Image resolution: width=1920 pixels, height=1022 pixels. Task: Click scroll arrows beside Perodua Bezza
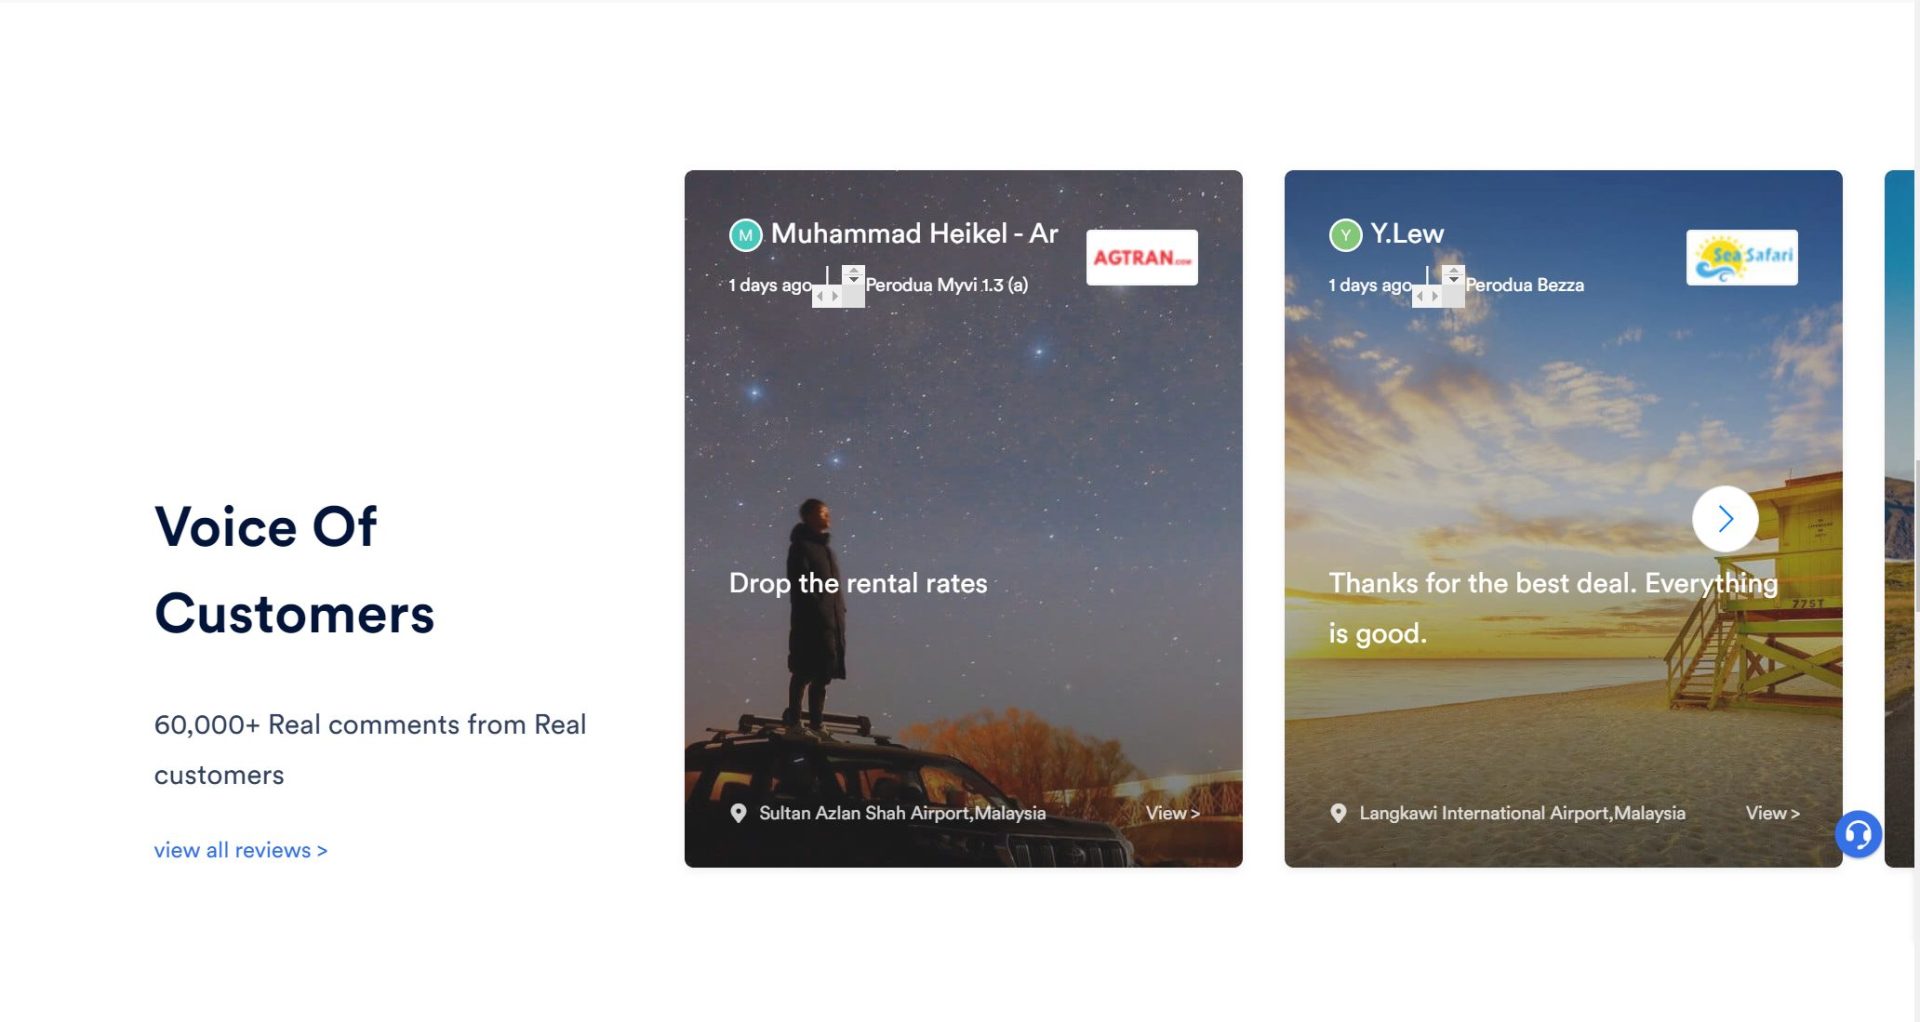click(1453, 276)
